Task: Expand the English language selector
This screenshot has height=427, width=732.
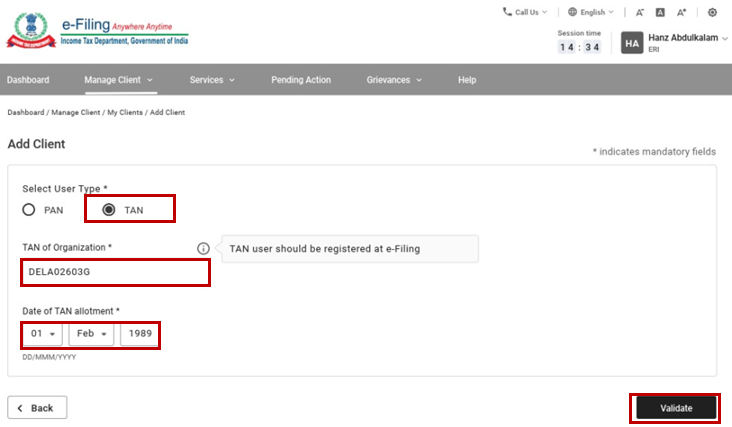Action: 591,13
